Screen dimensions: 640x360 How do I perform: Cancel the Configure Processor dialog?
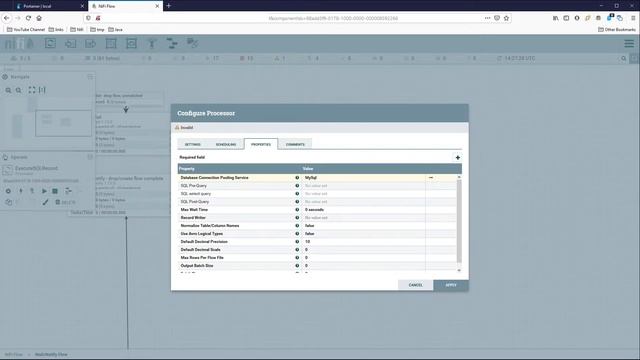[416, 285]
